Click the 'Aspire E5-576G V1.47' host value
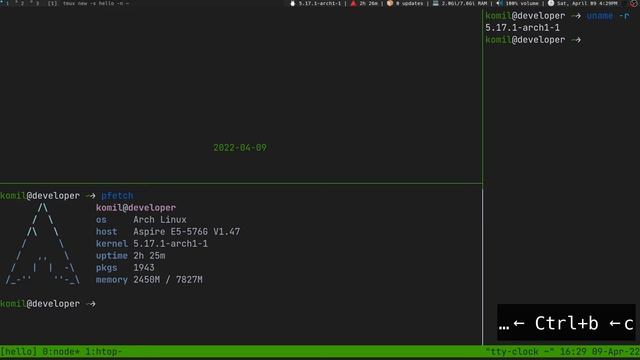Screen dimensions: 640x360 [187, 232]
